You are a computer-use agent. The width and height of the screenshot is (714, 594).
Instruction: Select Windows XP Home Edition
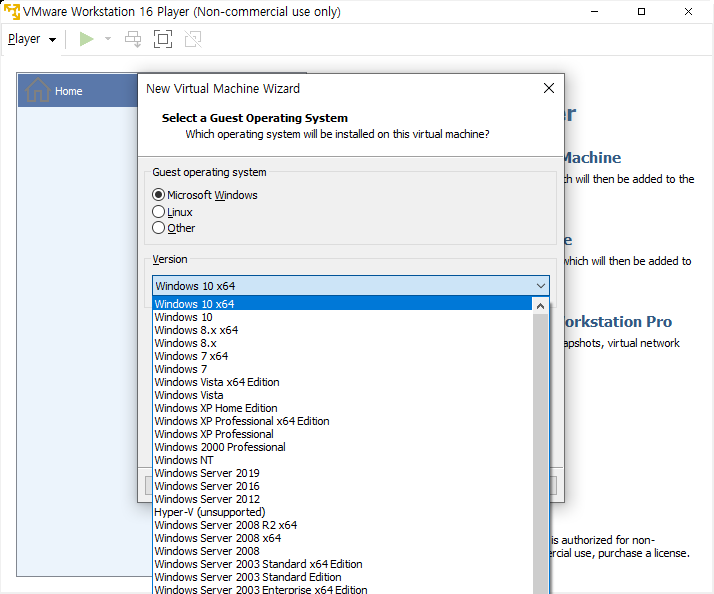point(342,408)
